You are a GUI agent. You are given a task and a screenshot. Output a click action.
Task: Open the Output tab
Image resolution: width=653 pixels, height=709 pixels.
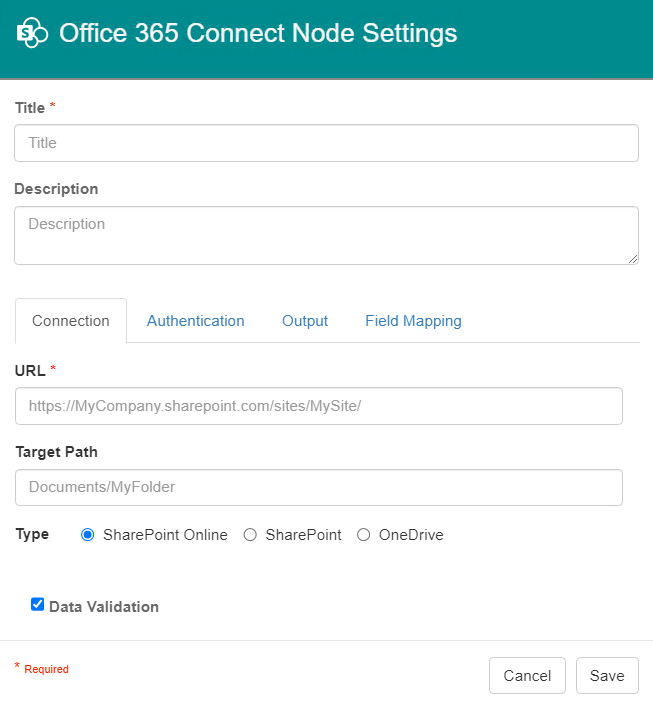pos(305,321)
